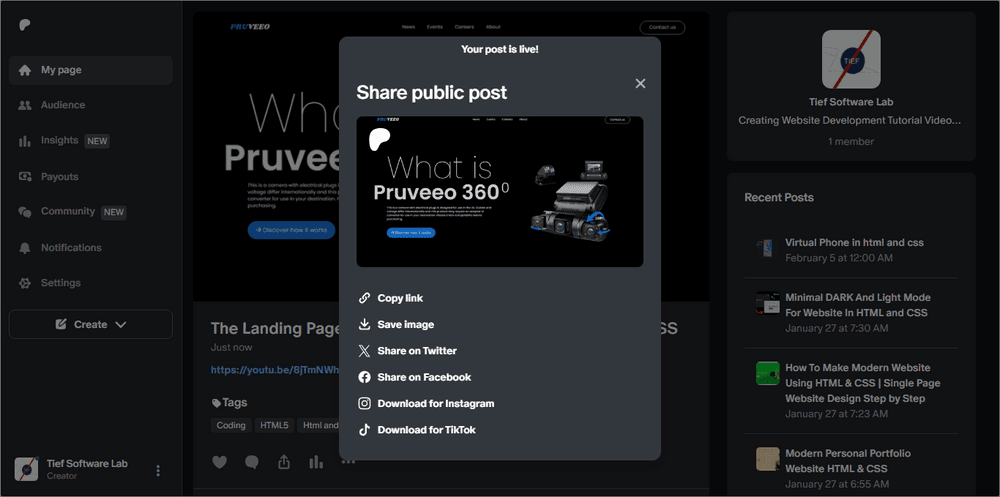The image size is (1000, 497).
Task: Click the chain link icon beside Copy link
Action: coord(364,298)
